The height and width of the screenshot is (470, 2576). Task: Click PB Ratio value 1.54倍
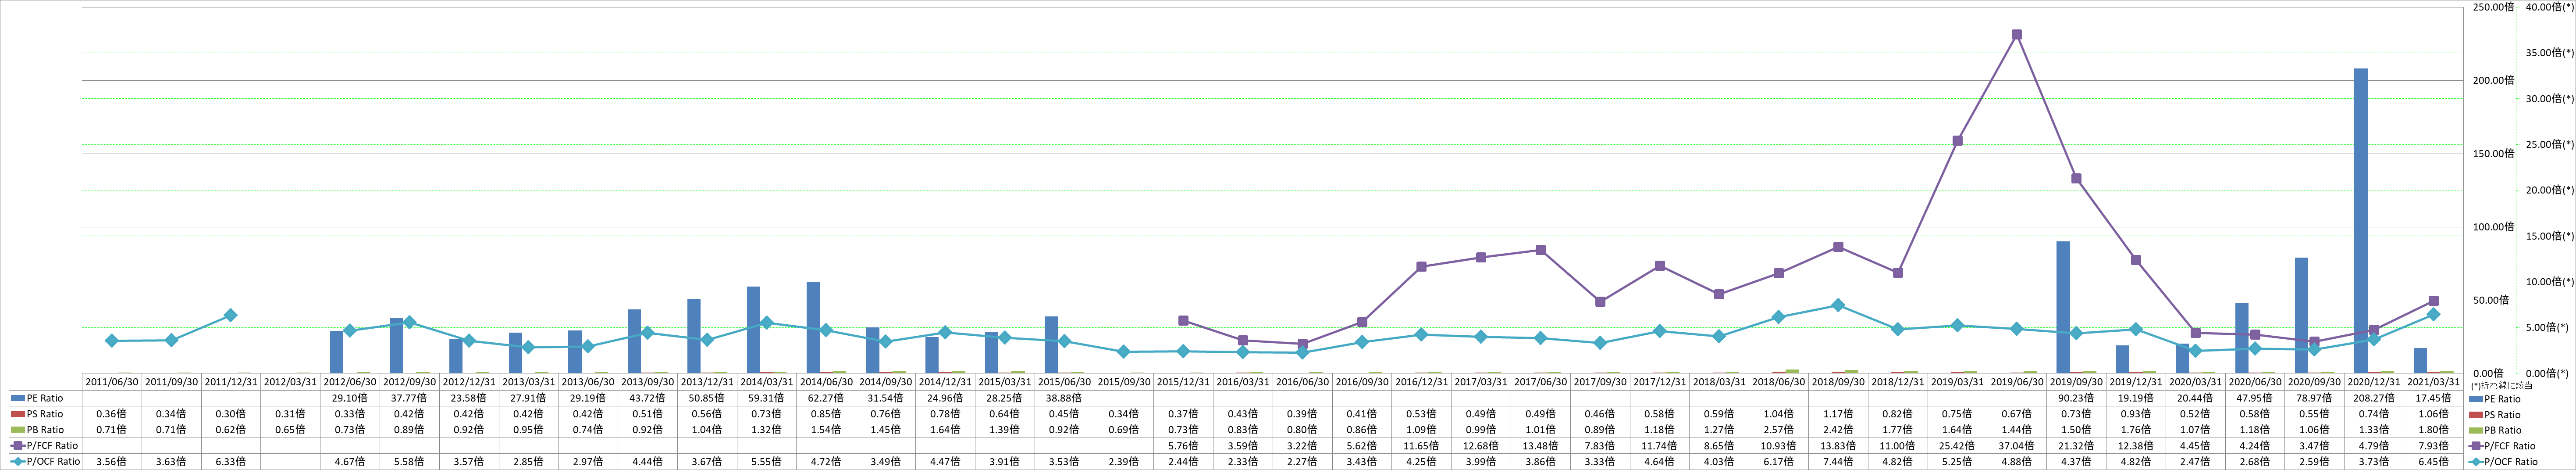pos(826,430)
